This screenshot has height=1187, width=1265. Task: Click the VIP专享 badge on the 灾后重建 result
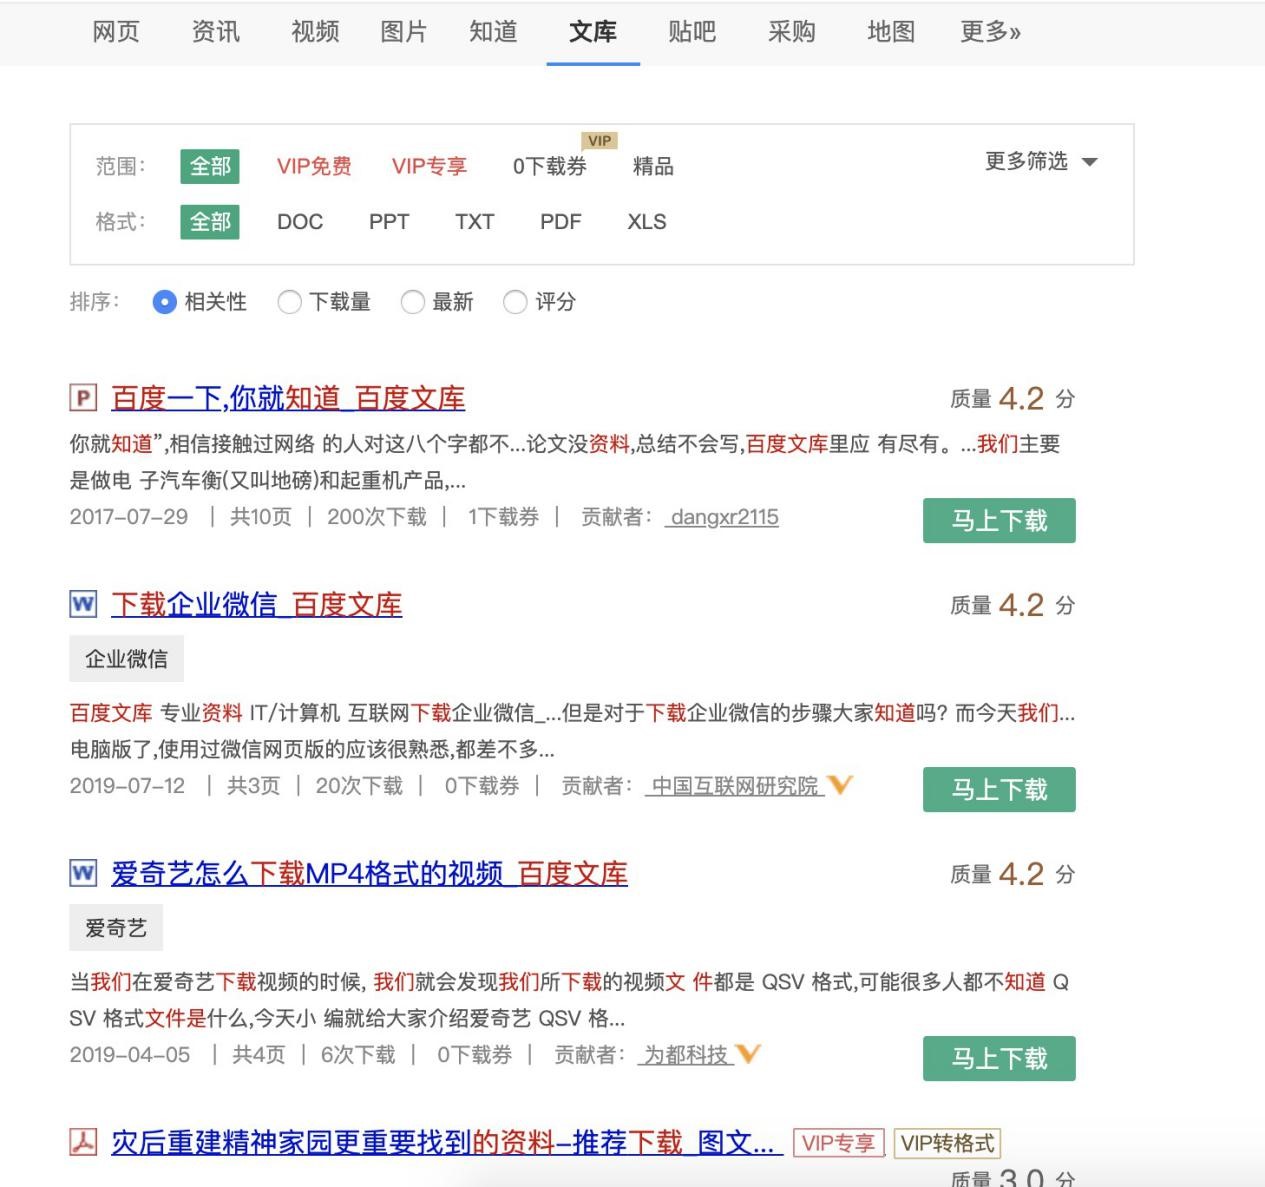point(838,1142)
